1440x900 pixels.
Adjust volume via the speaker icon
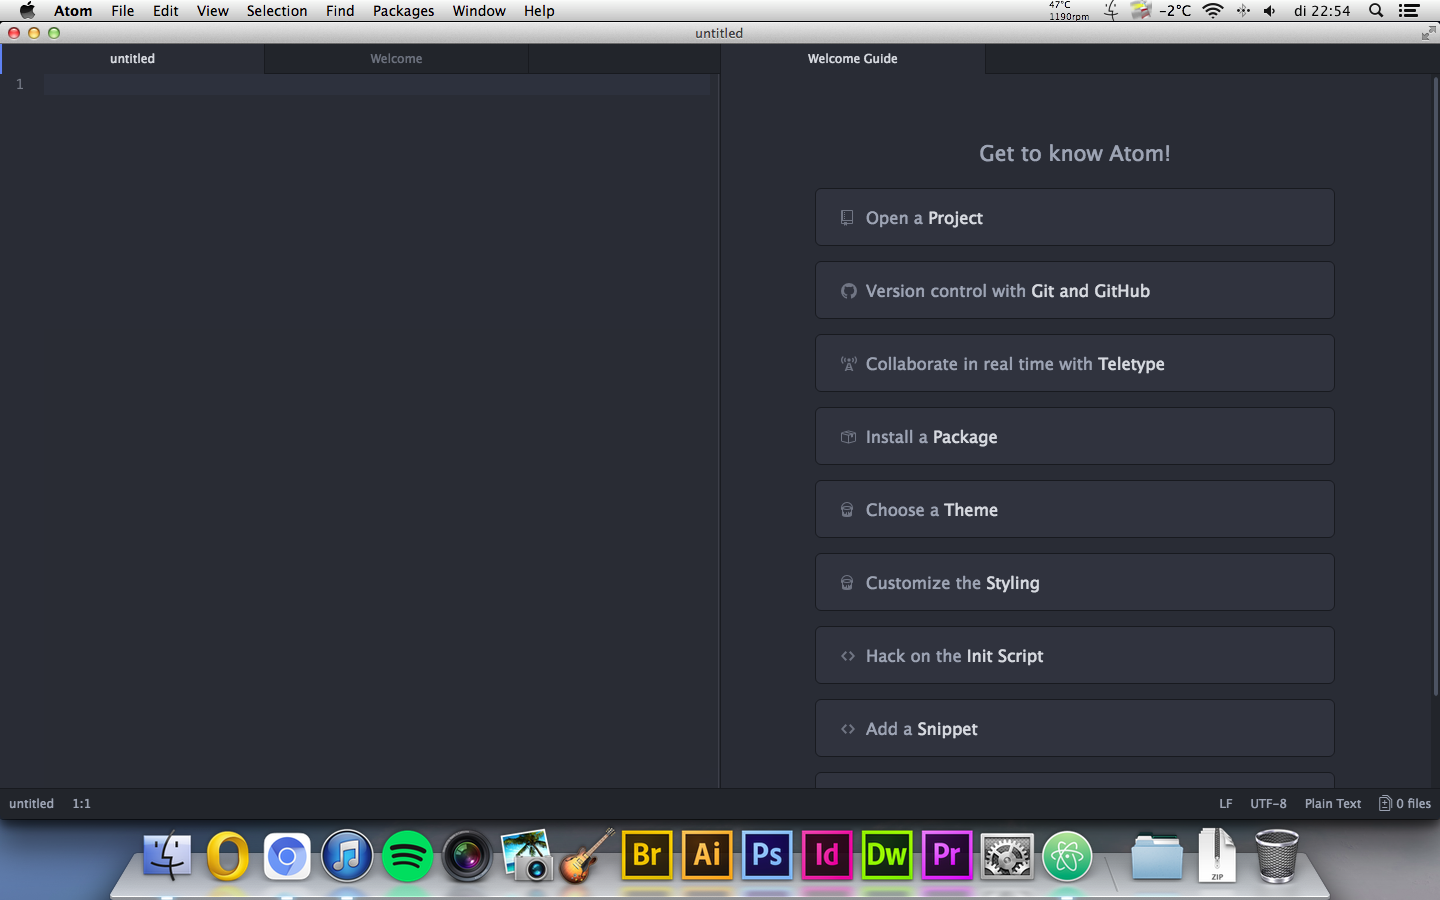(x=1270, y=11)
